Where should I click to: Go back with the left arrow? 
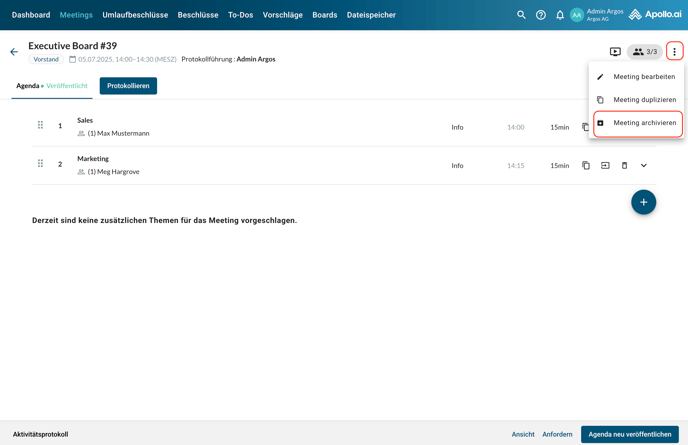(x=14, y=52)
